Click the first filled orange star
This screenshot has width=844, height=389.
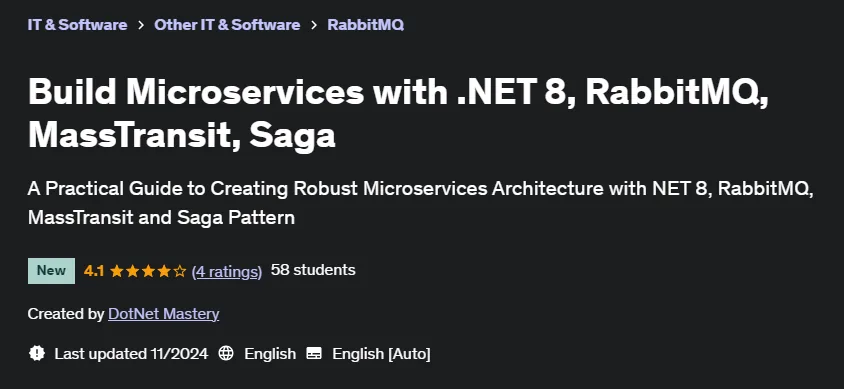(117, 271)
